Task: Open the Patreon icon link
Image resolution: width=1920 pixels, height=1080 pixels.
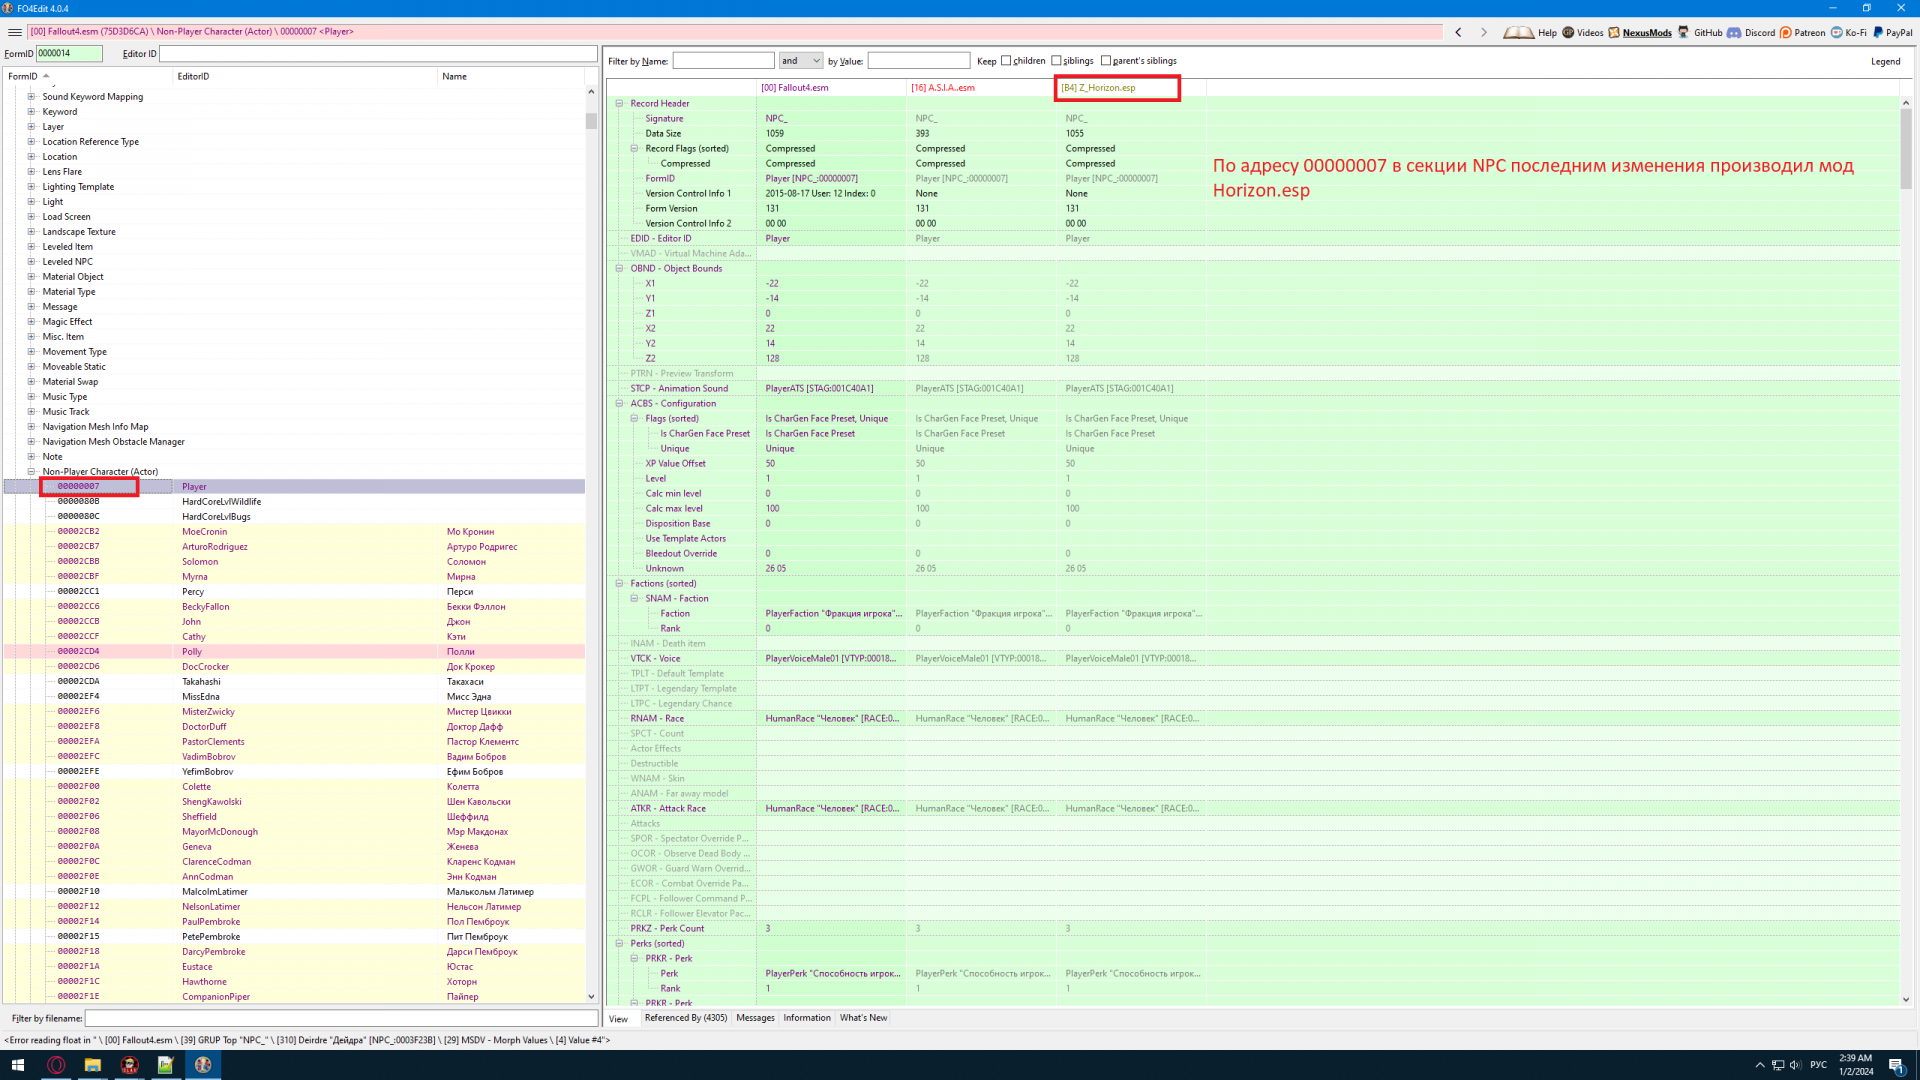Action: [1786, 32]
